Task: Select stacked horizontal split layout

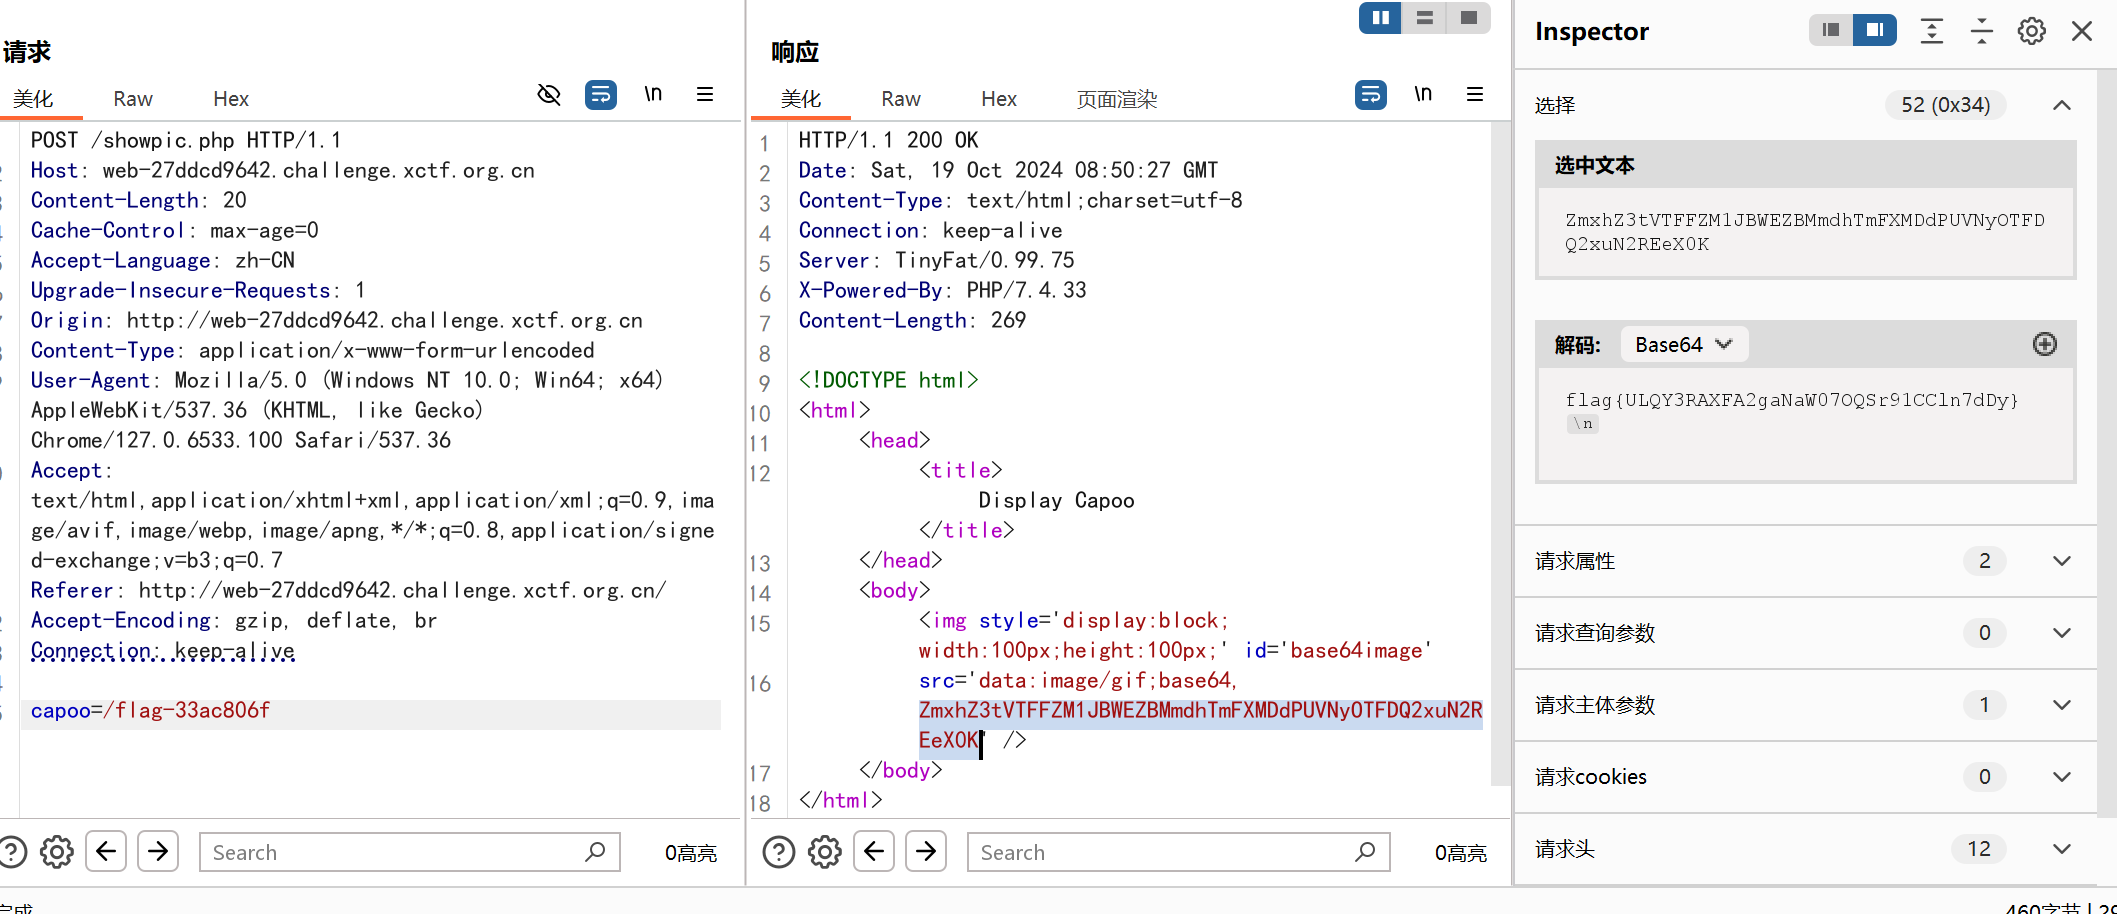Action: pos(1425,18)
